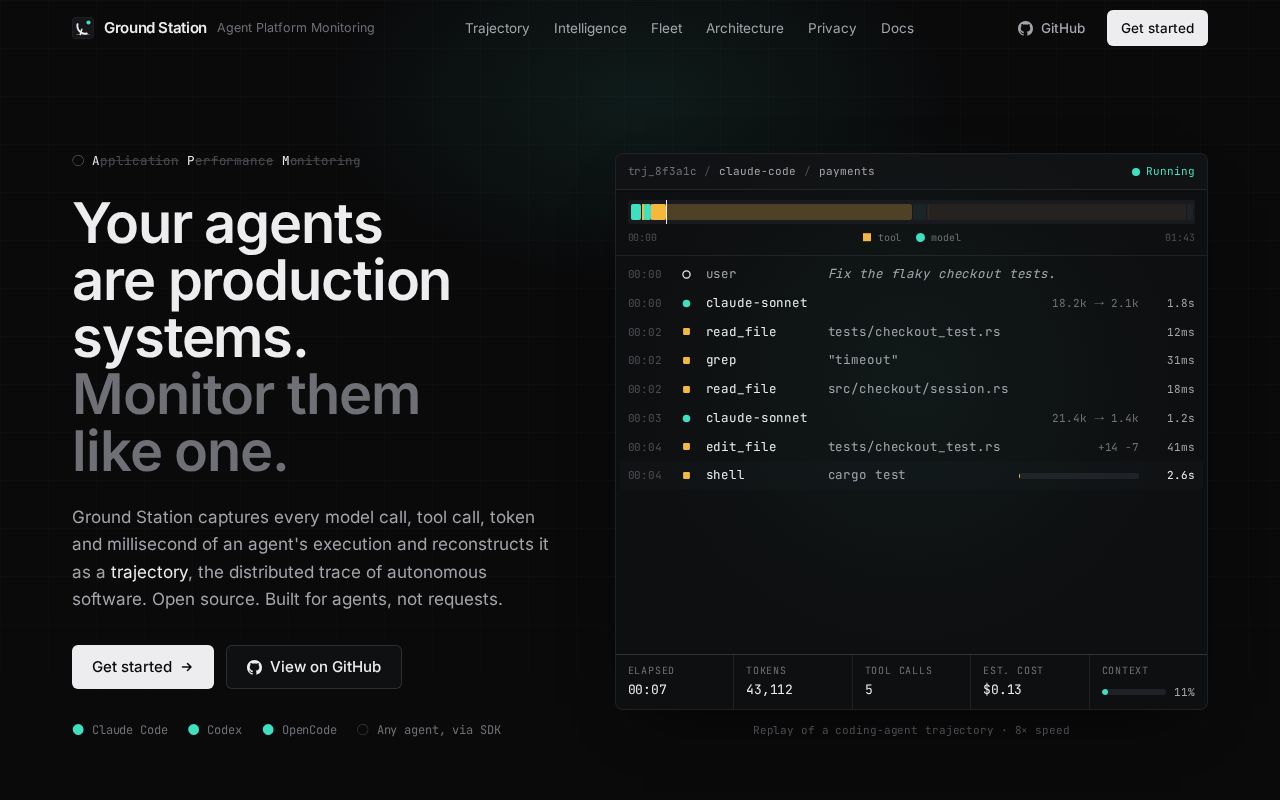Viewport: 1280px width, 800px height.
Task: Click the 43,112 tokens value
Action: click(769, 690)
